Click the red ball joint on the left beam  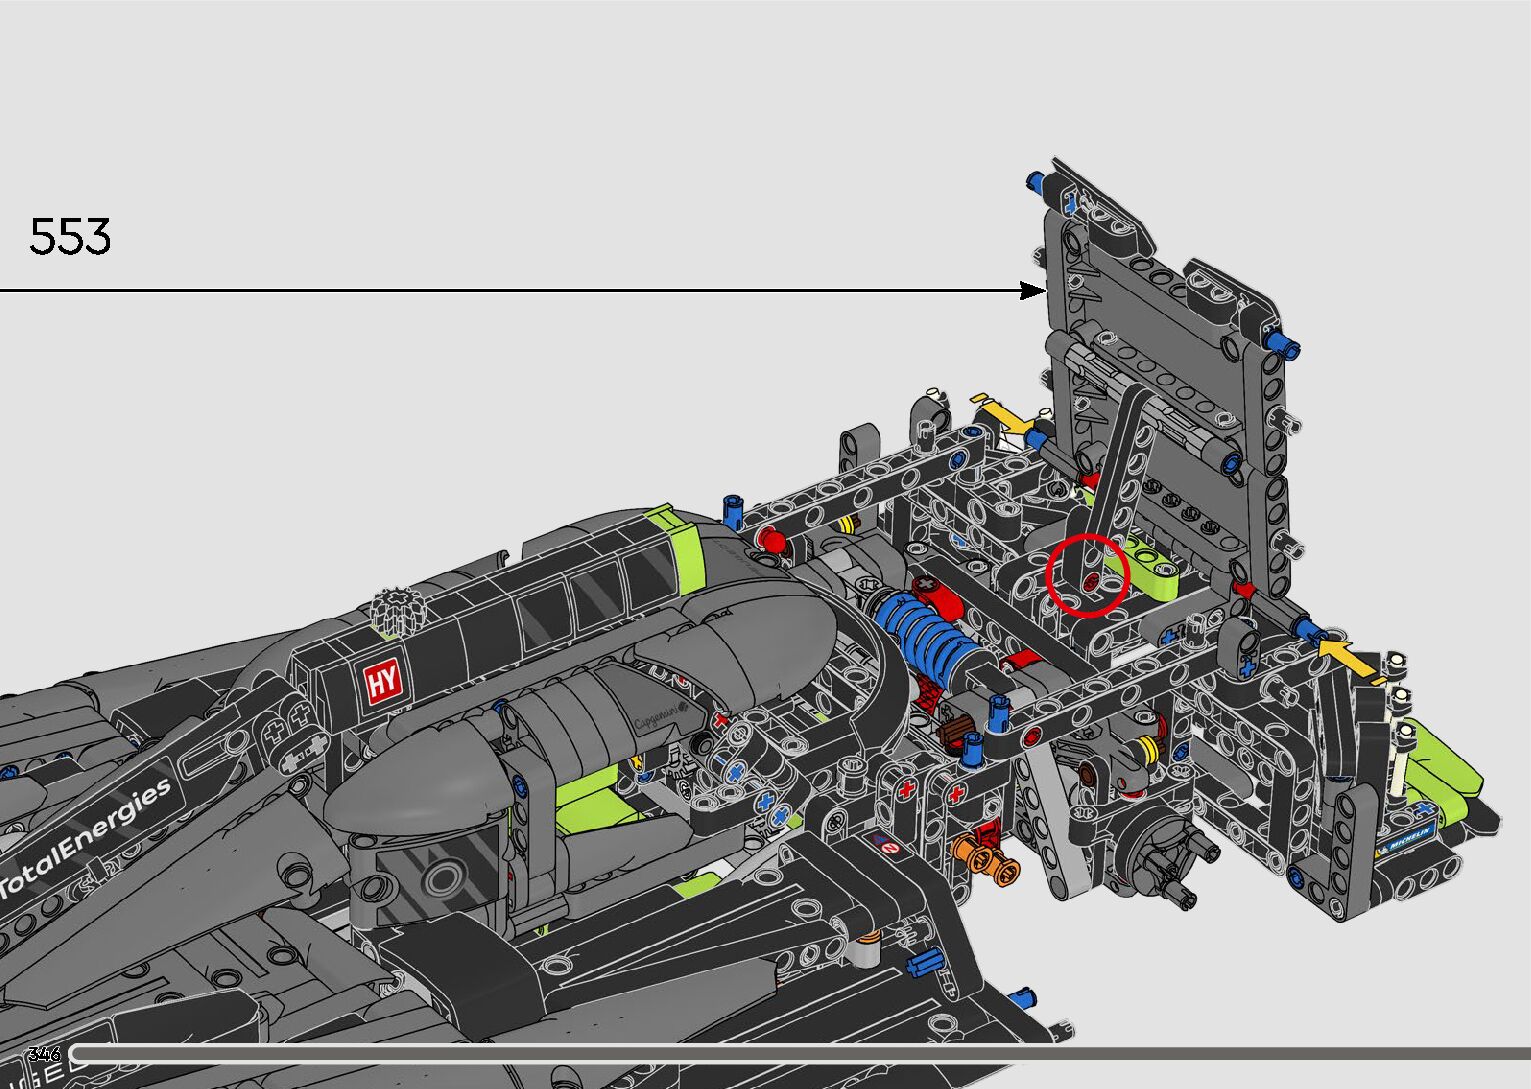pyautogui.click(x=769, y=541)
